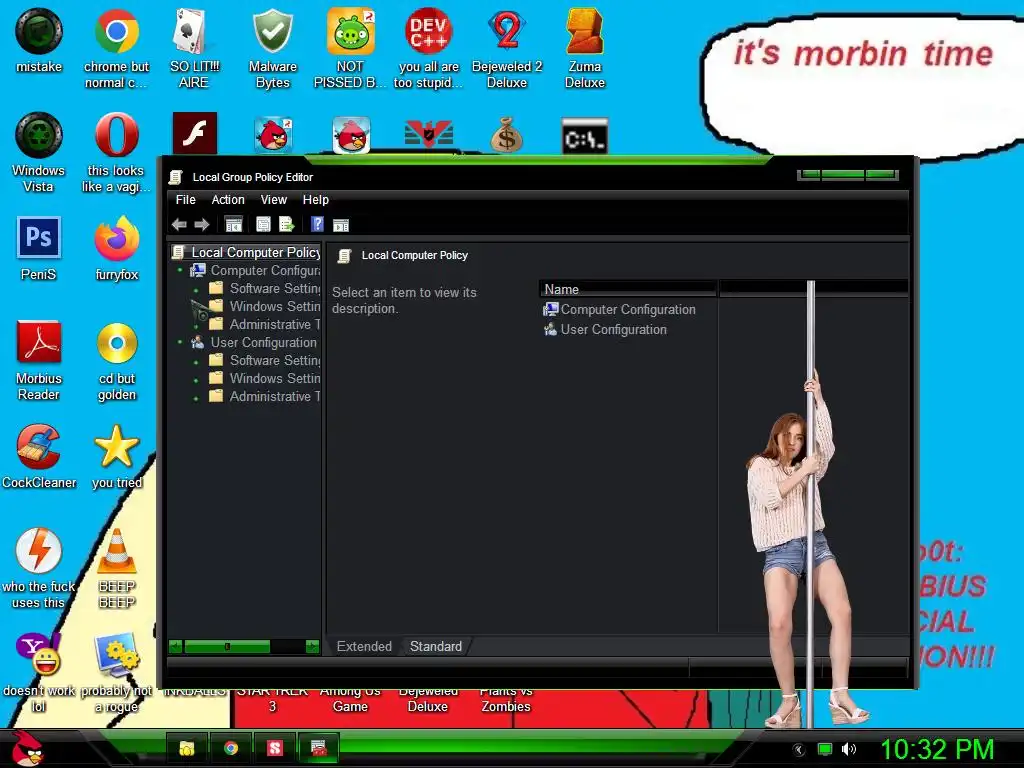This screenshot has width=1024, height=768.
Task: Select the Dev C++ 'you all are too stupid' icon
Action: 428,48
